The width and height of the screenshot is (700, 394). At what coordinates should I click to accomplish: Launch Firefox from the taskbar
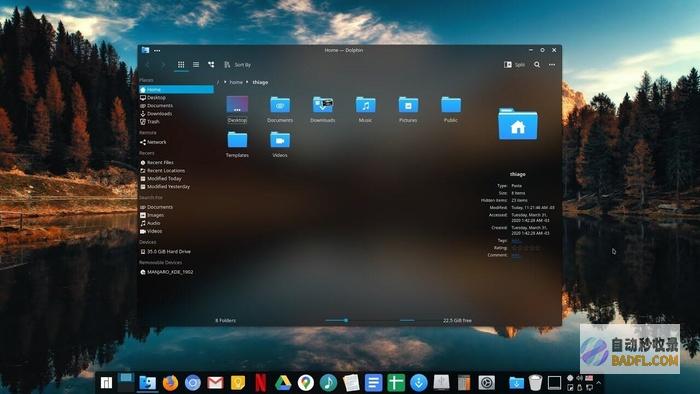point(170,383)
